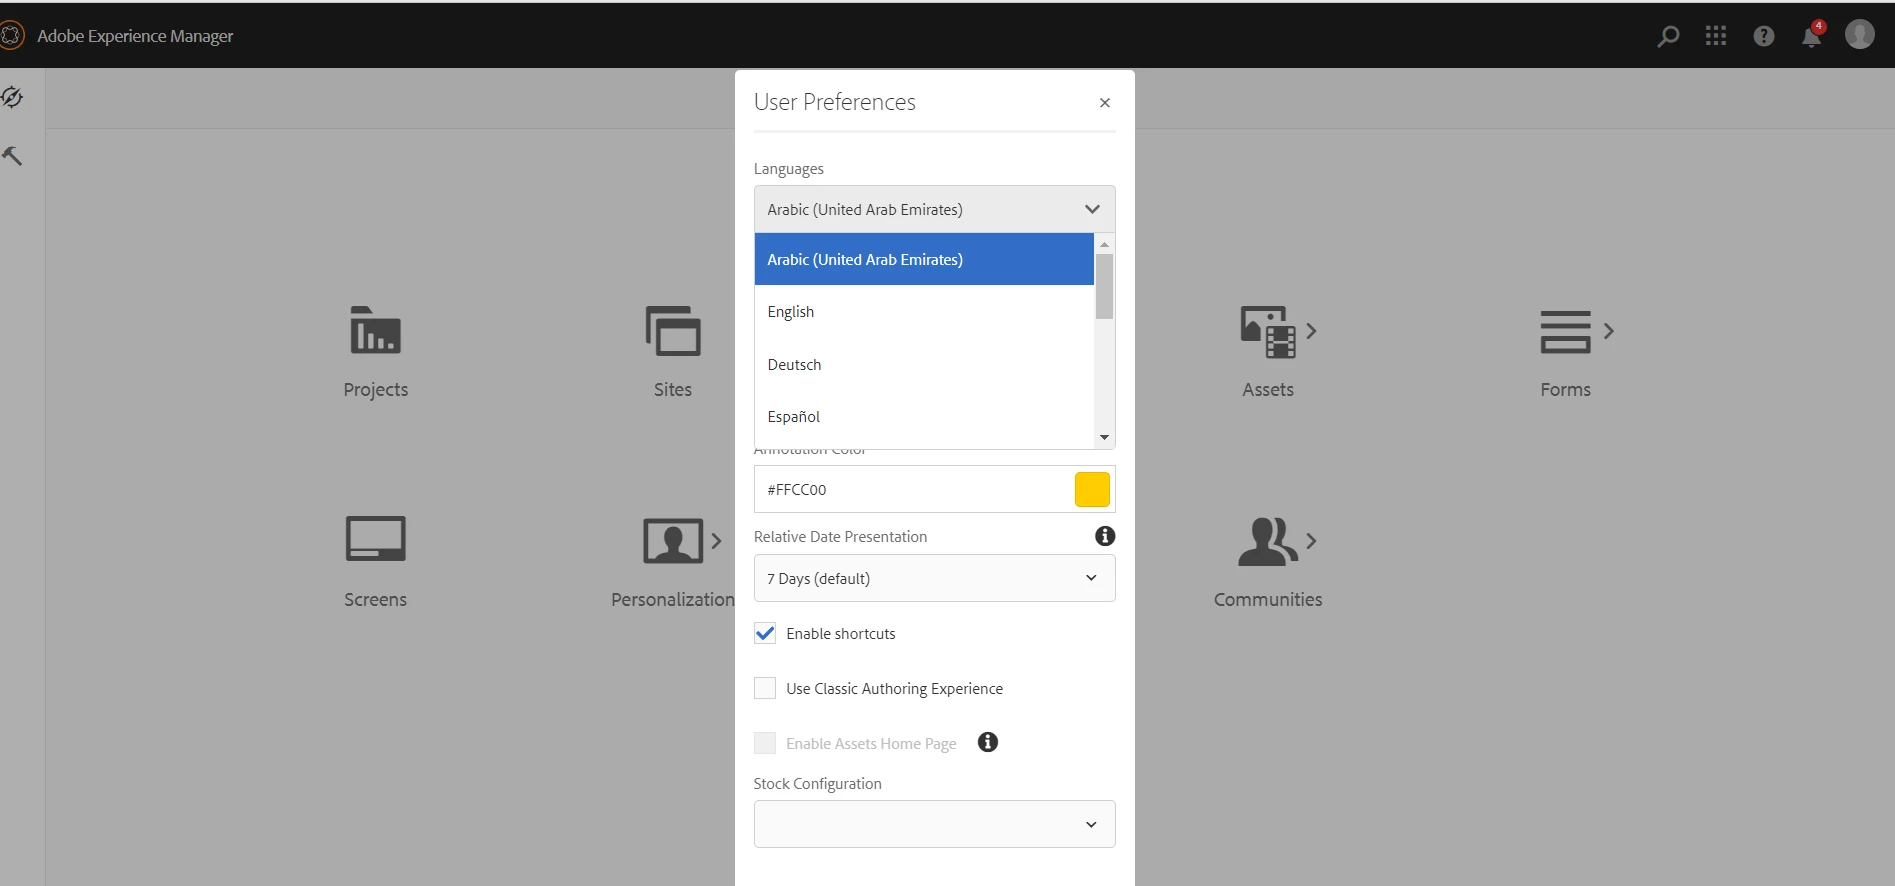The image size is (1895, 886).
Task: Close the User Preferences dialog
Action: [1105, 103]
